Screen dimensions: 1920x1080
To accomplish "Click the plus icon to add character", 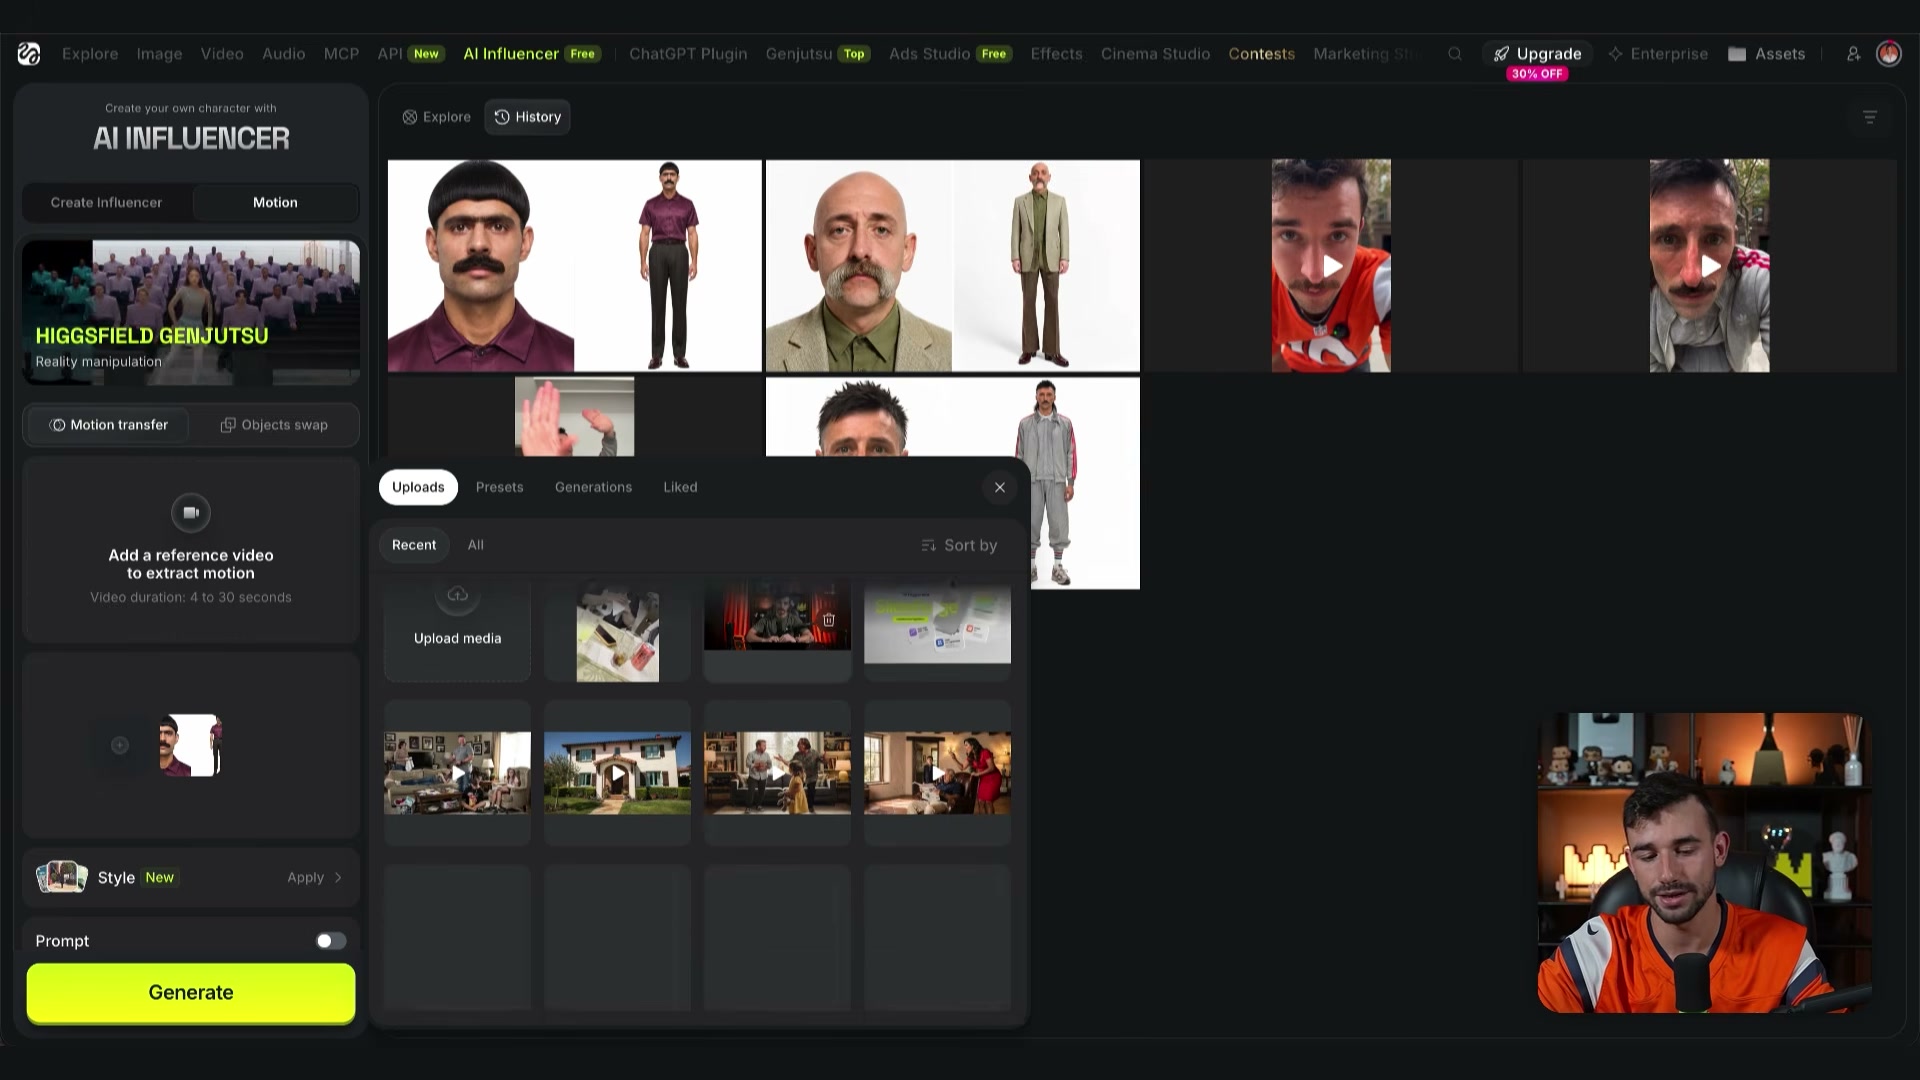I will (x=120, y=745).
